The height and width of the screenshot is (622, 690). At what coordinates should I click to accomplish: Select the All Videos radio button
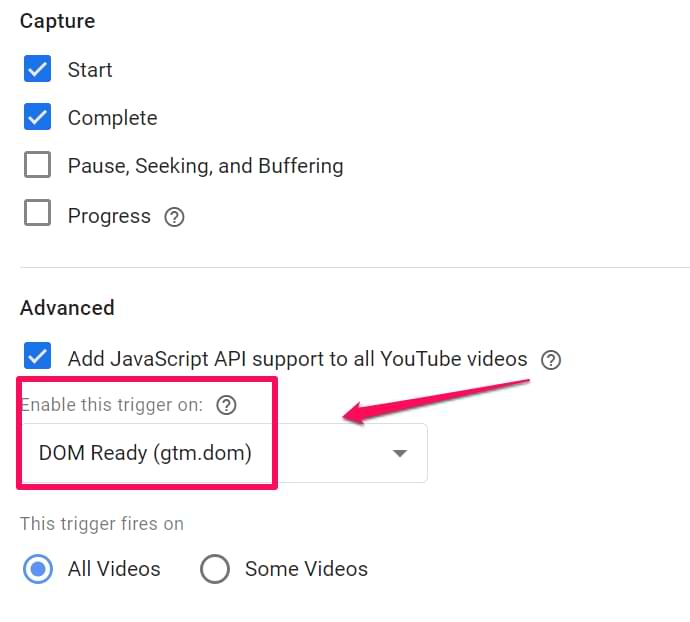[x=38, y=569]
